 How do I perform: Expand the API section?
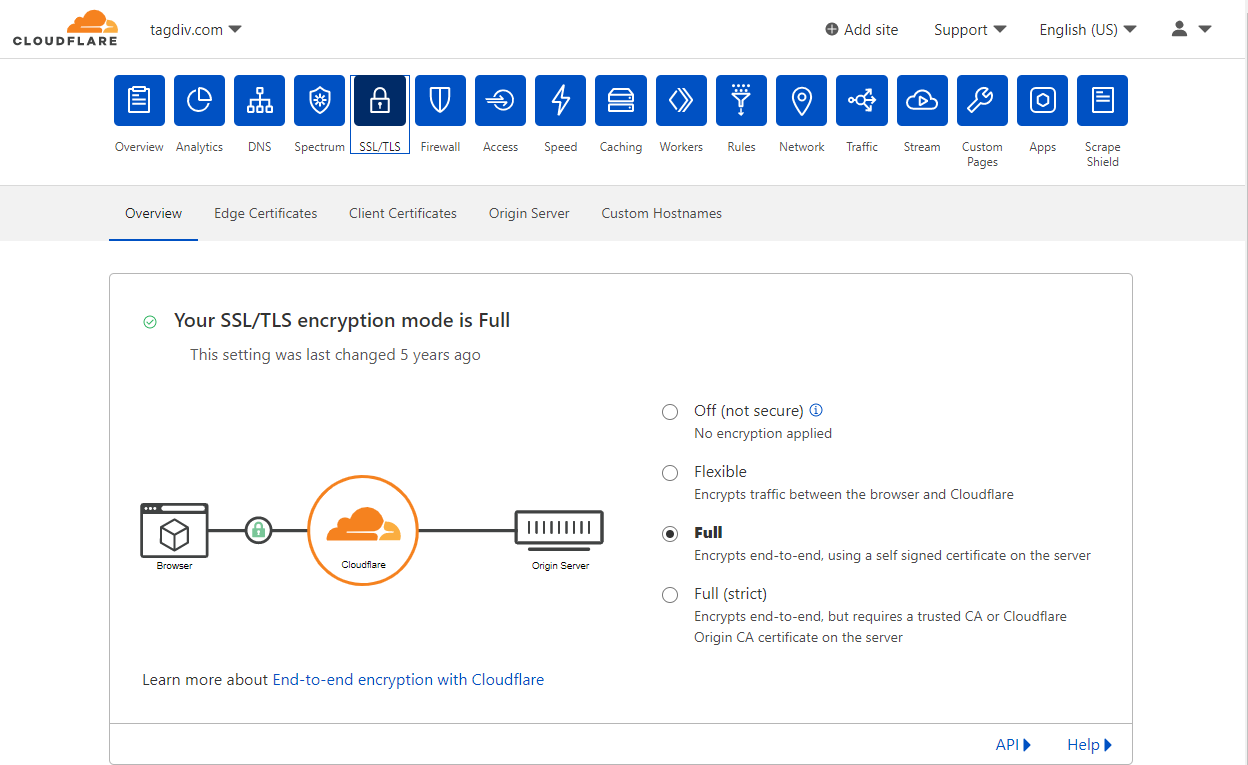point(1013,745)
